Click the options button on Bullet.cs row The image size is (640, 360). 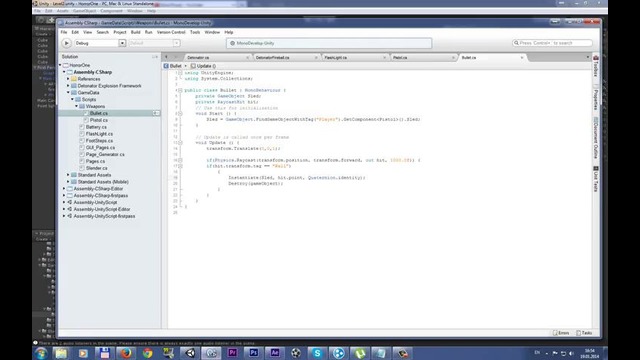point(157,113)
